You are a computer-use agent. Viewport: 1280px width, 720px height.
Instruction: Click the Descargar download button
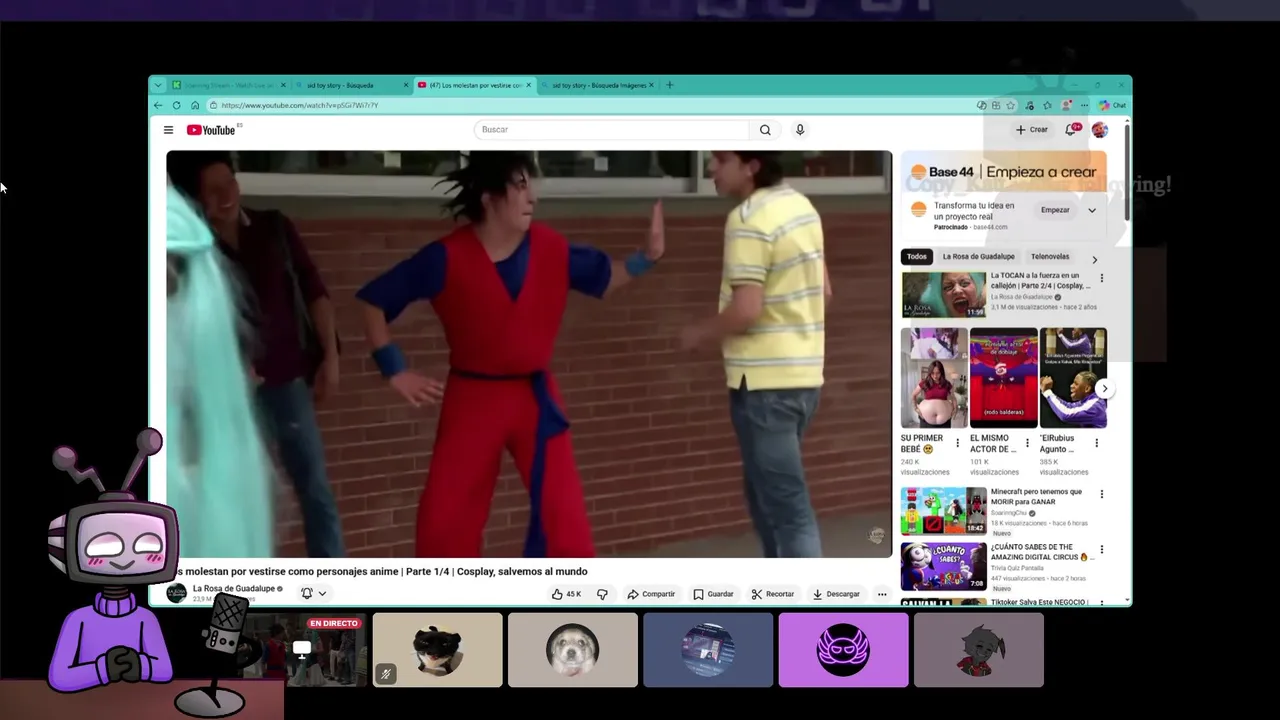point(836,594)
